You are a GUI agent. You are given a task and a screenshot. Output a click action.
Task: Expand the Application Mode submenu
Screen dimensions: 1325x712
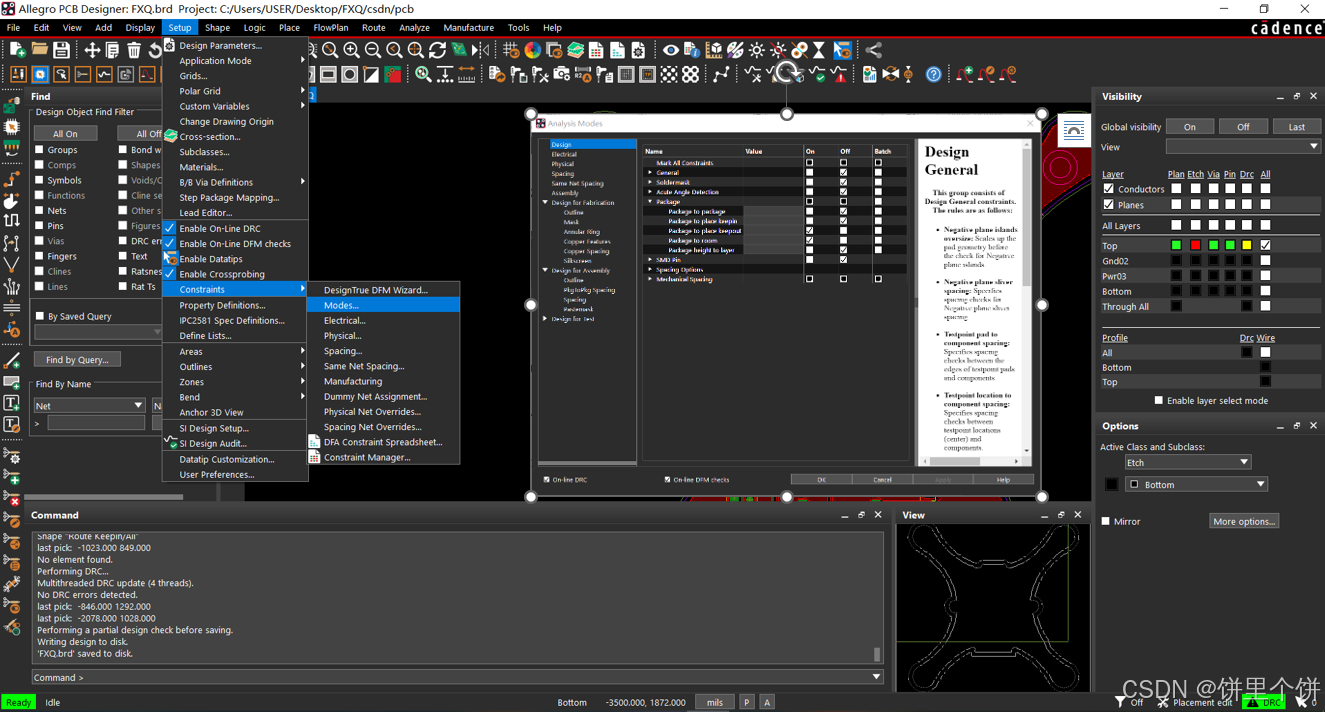coord(235,61)
